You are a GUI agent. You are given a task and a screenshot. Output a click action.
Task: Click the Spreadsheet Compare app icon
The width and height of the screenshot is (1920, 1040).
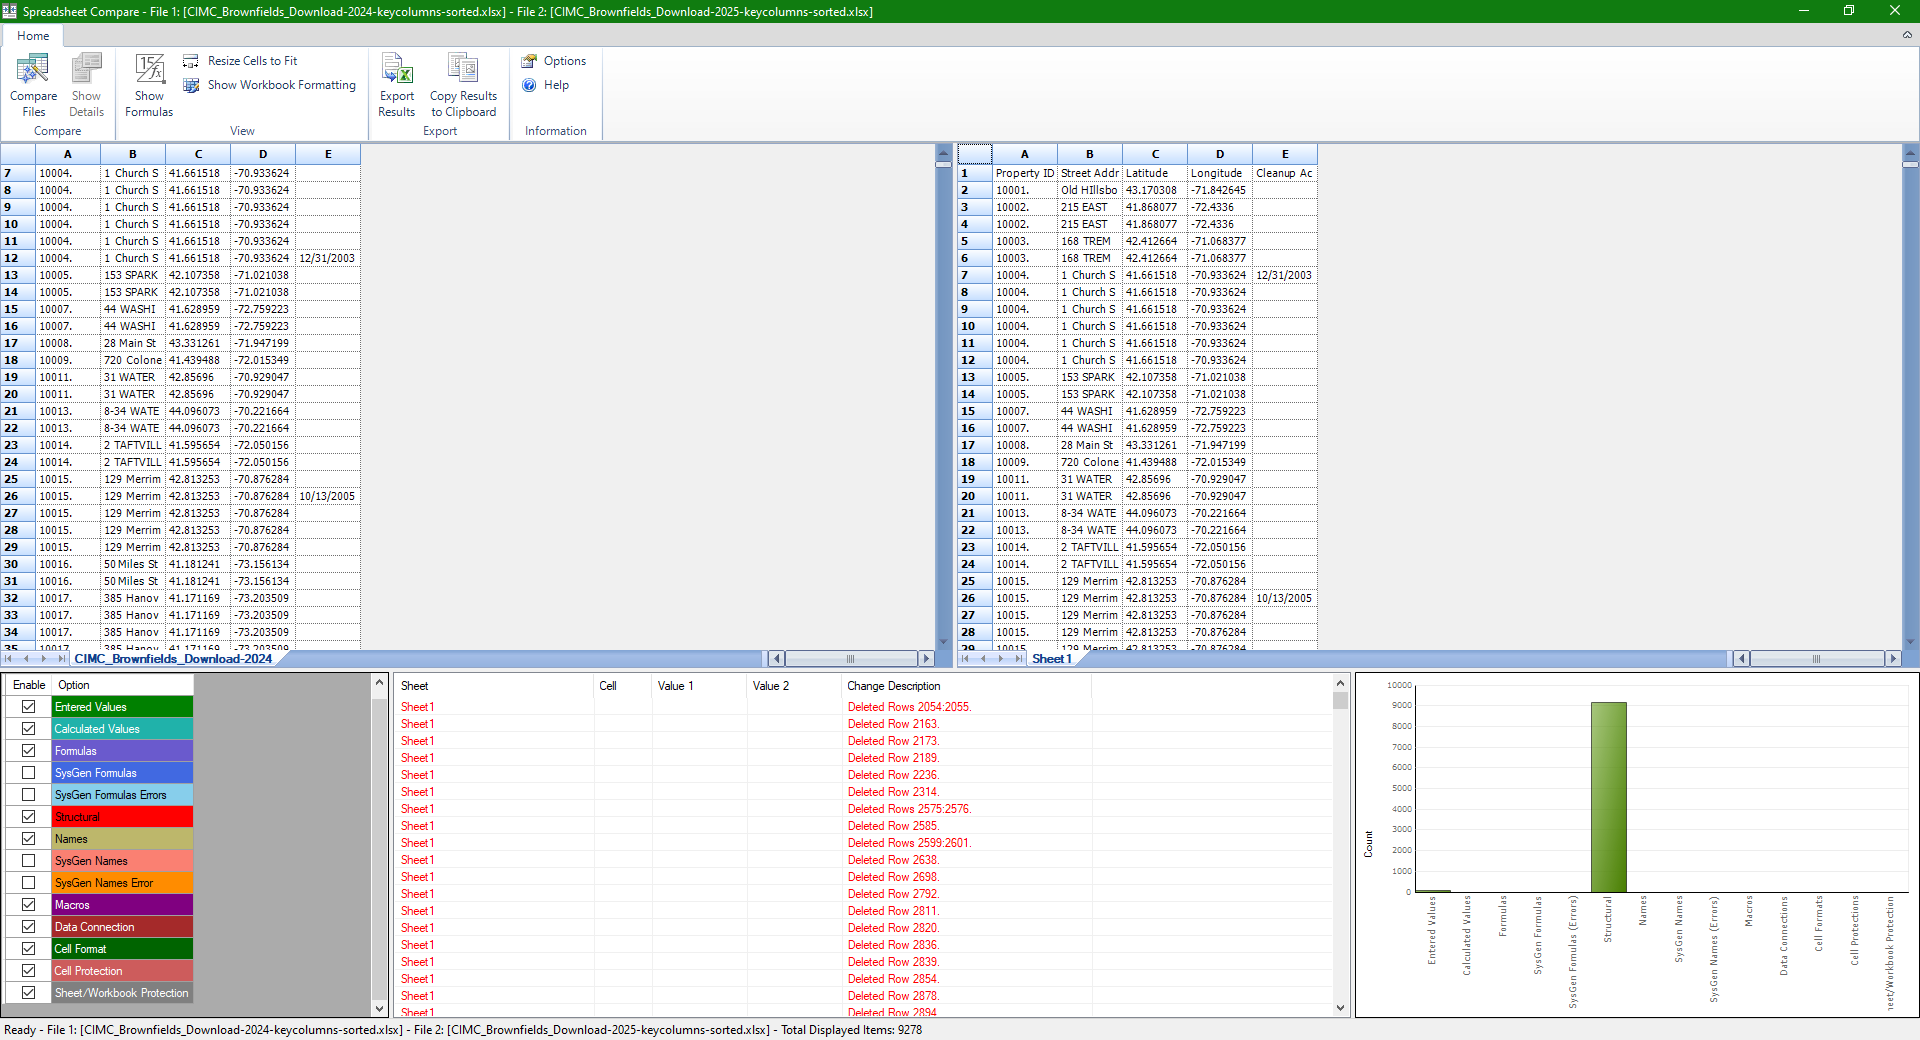pos(9,11)
